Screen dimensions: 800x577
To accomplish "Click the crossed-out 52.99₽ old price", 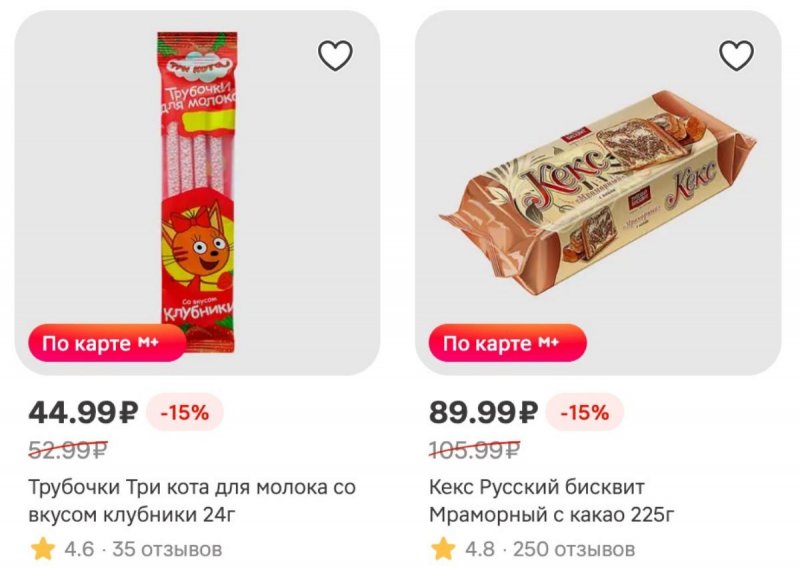I will point(68,450).
